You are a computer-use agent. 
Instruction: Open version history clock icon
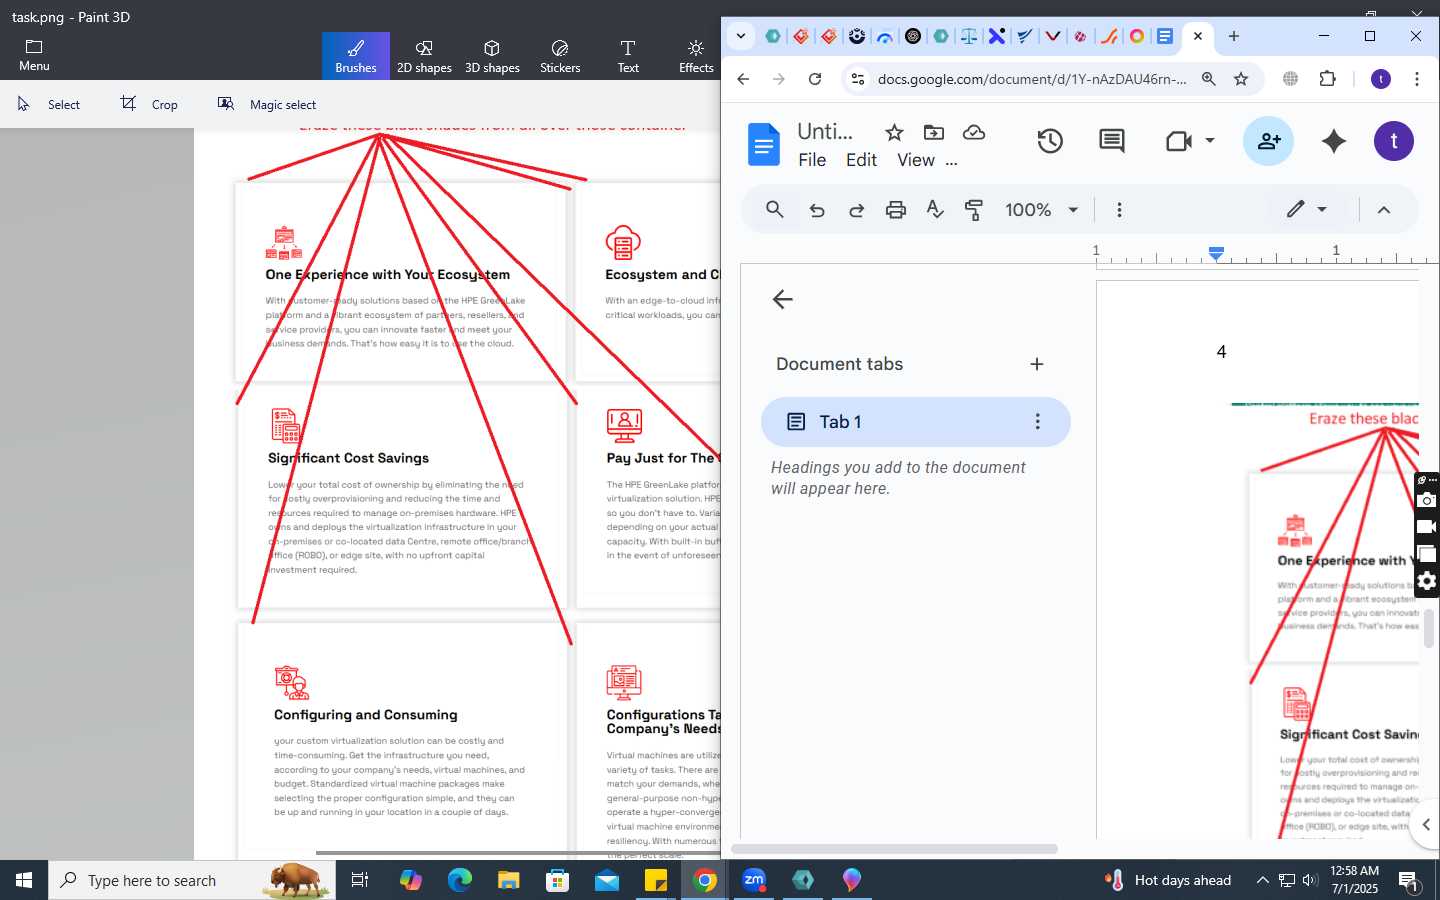pyautogui.click(x=1050, y=141)
